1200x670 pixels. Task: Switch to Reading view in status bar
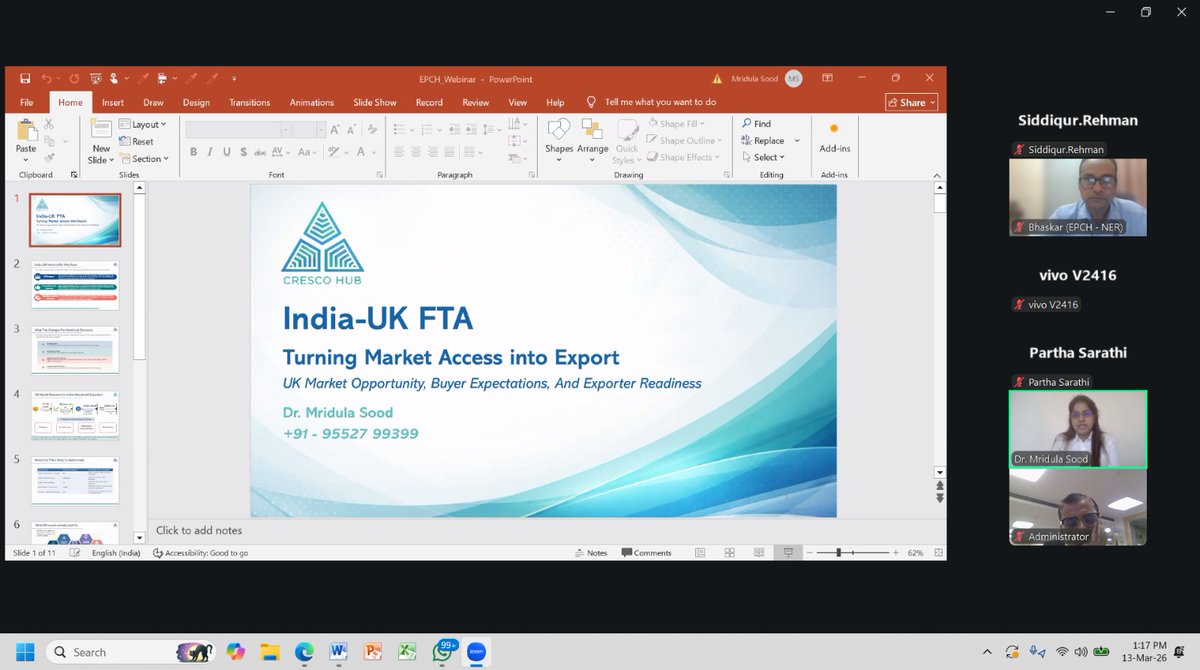pyautogui.click(x=758, y=552)
